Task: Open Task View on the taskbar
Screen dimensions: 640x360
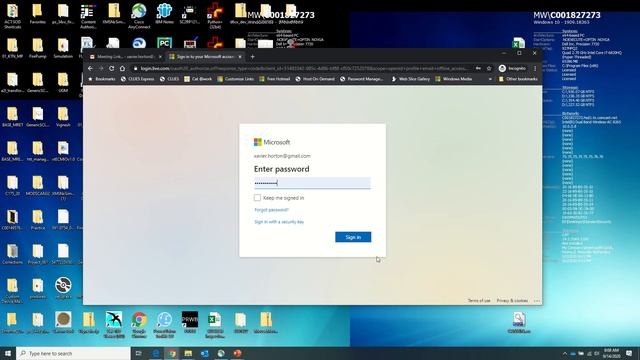Action: tap(138, 353)
